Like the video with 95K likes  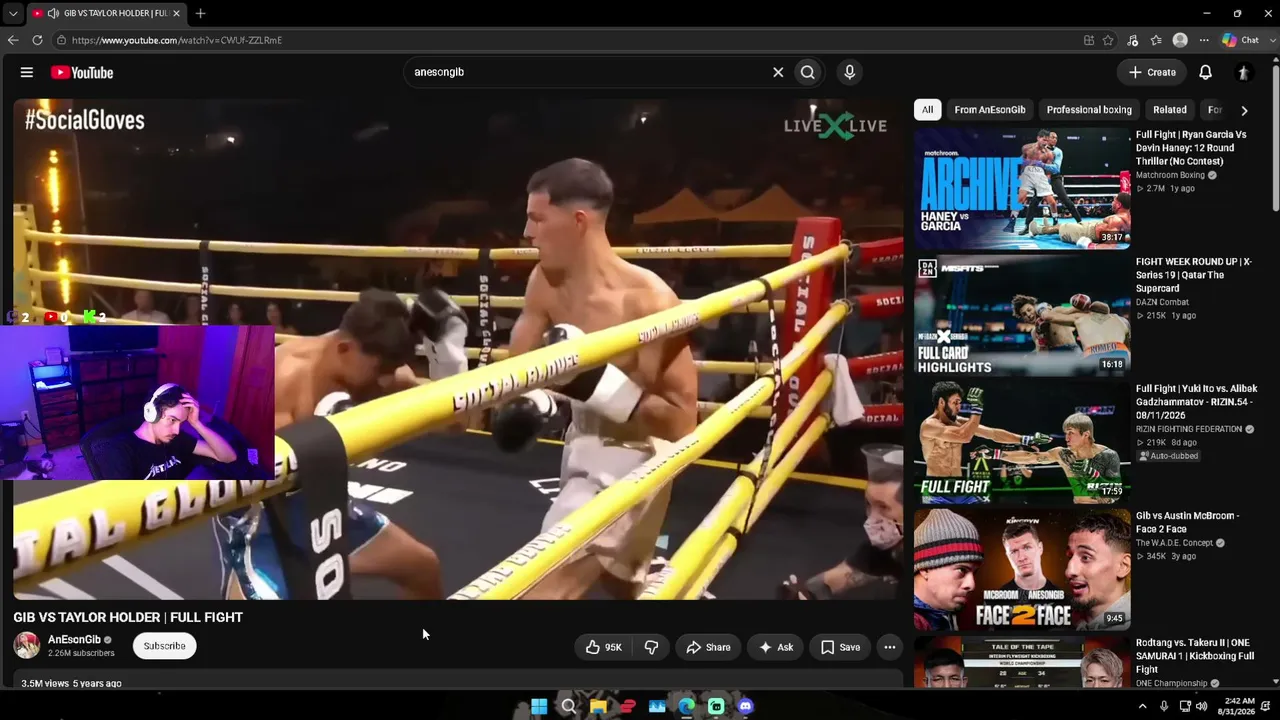point(604,647)
